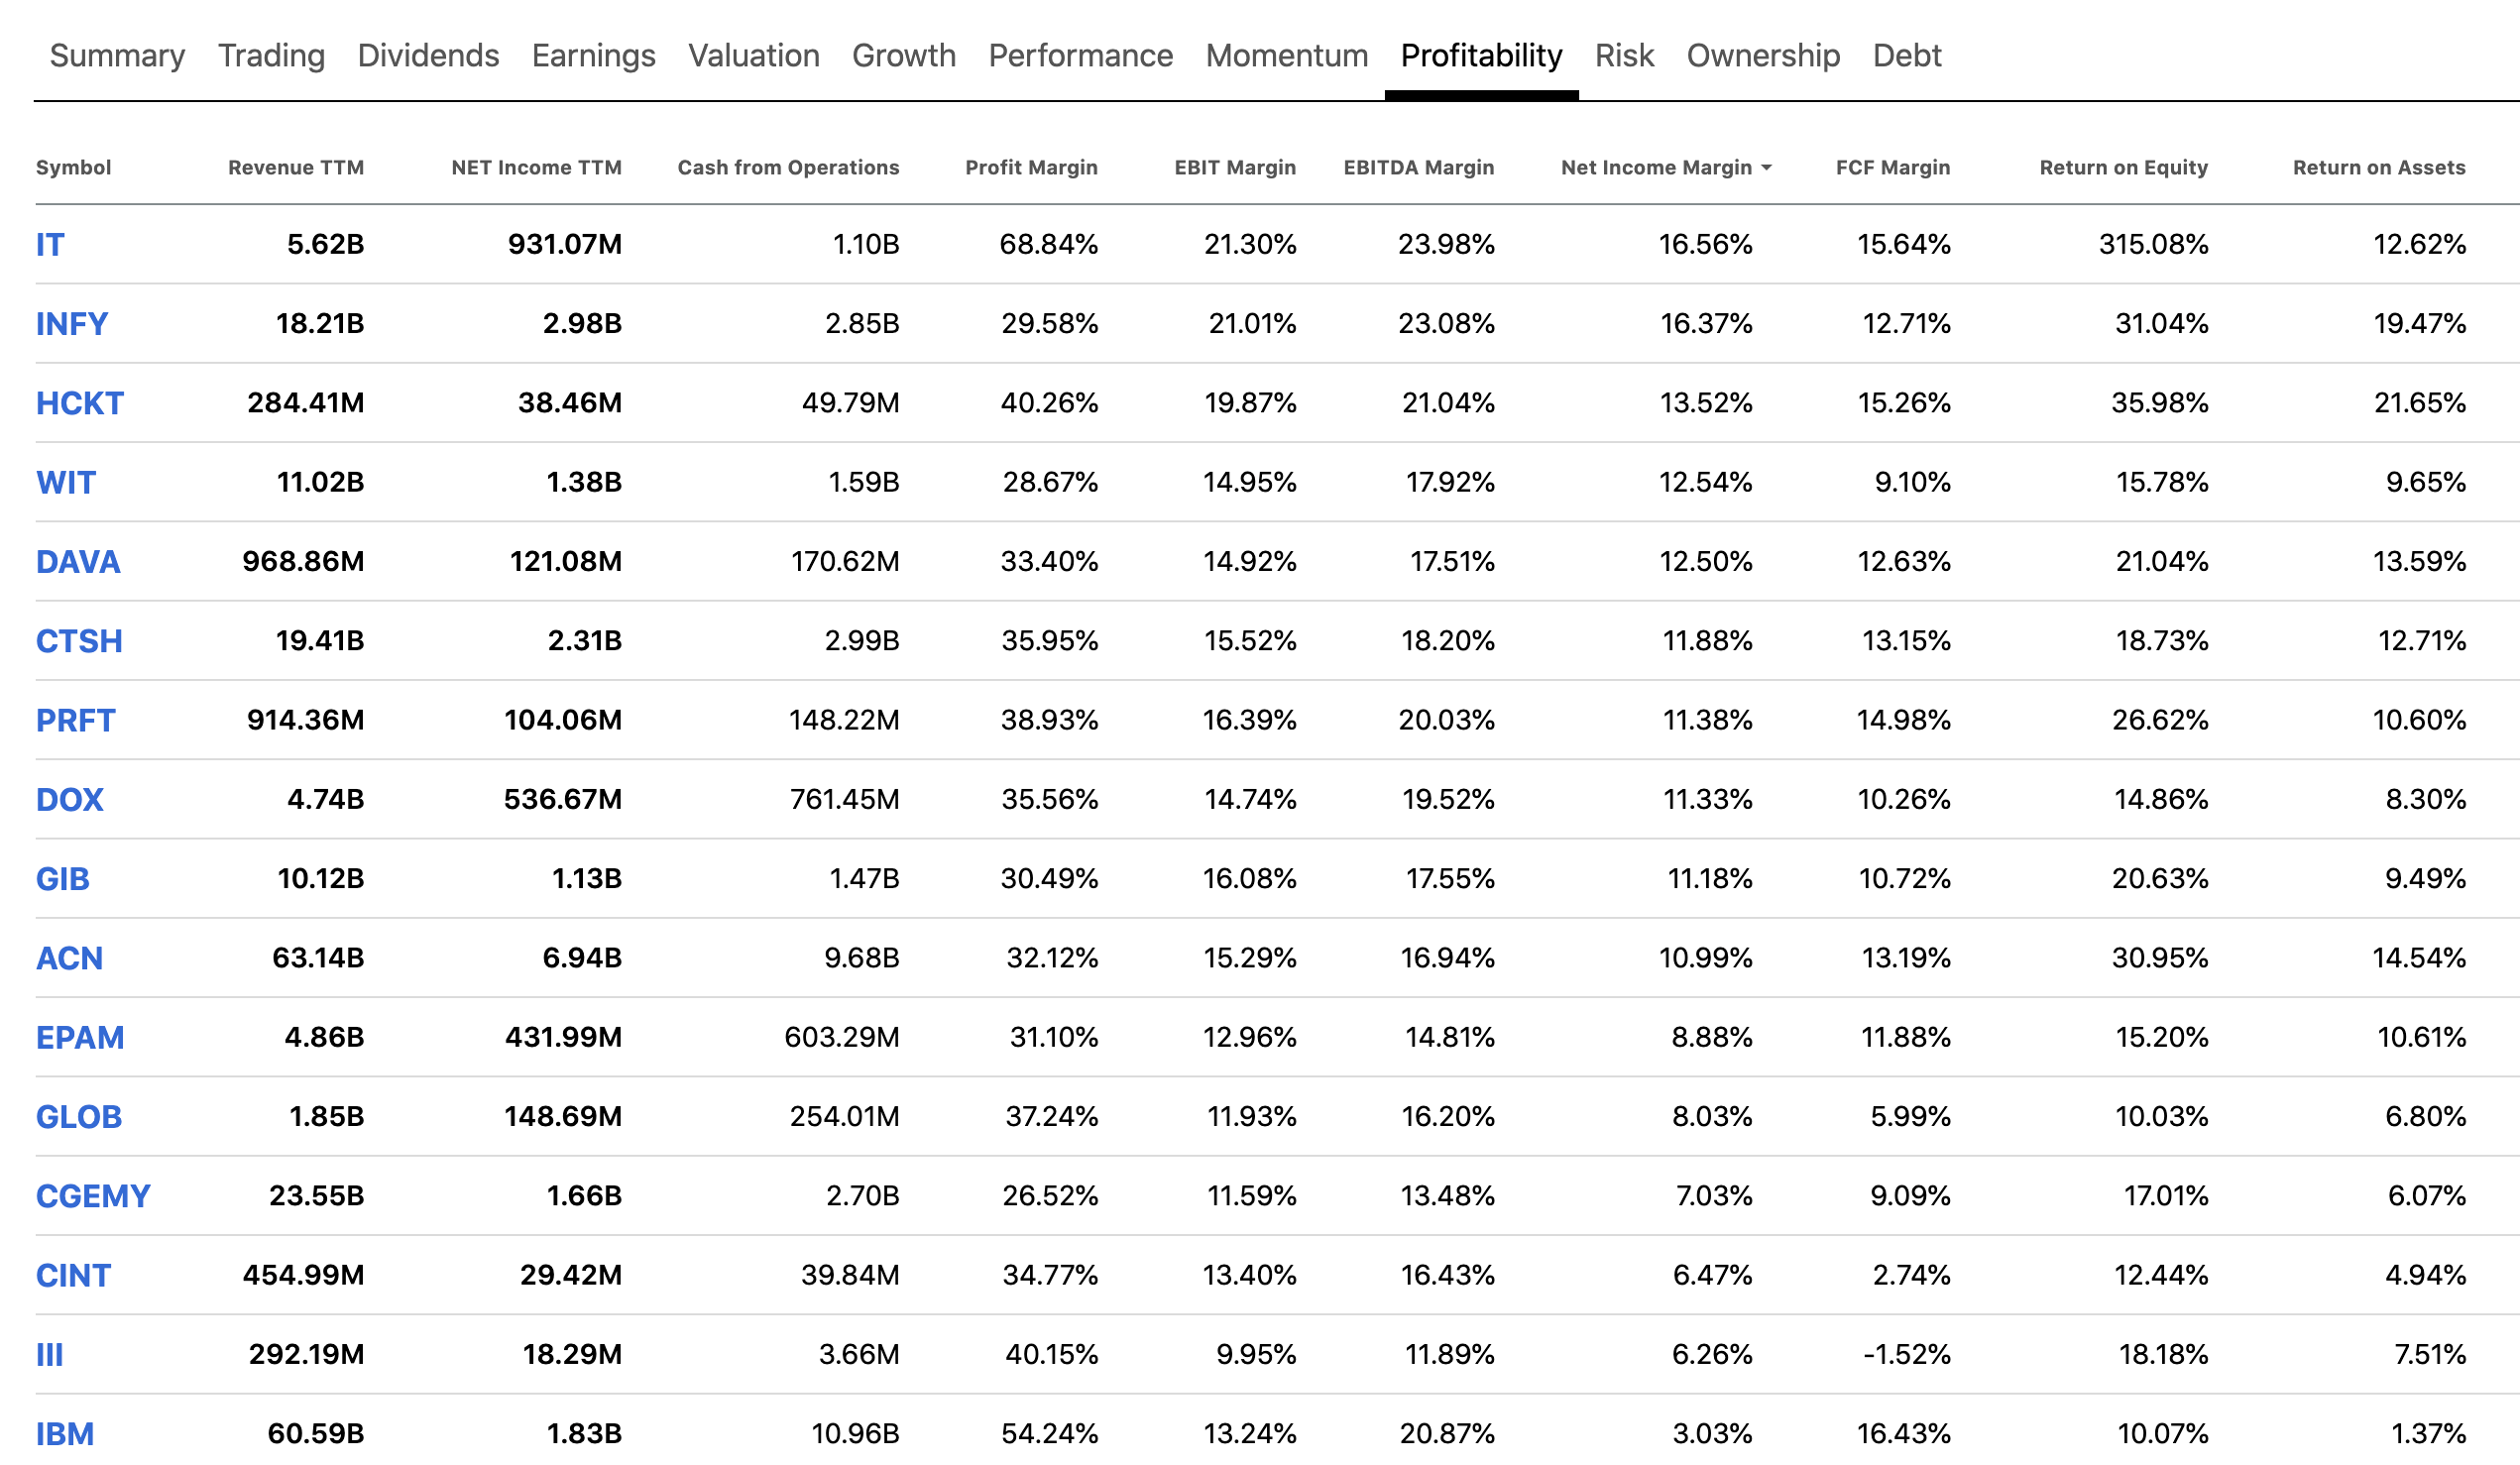Sort by Profit Margin column
This screenshot has height=1465, width=2520.
pos(1031,167)
